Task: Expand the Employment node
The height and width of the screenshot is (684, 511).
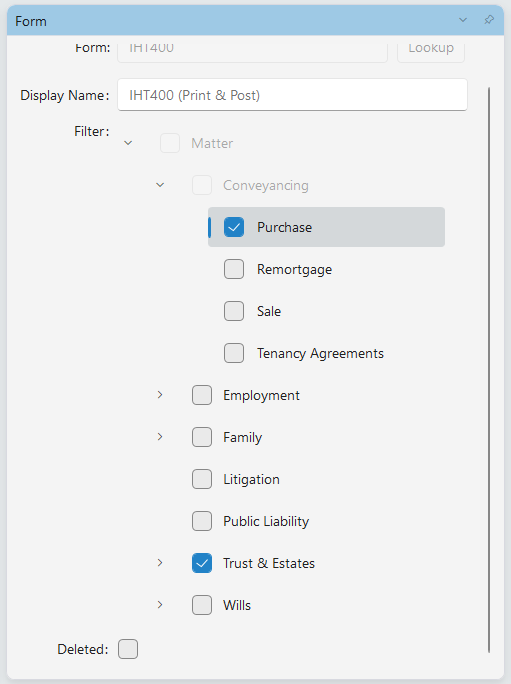Action: [160, 395]
